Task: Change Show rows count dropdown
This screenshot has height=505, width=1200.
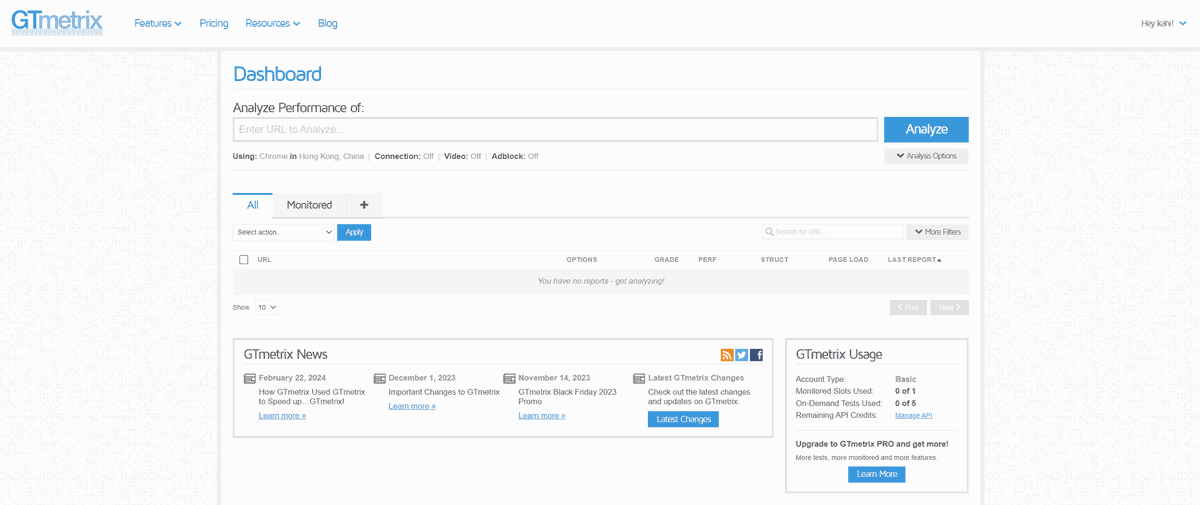Action: (267, 307)
